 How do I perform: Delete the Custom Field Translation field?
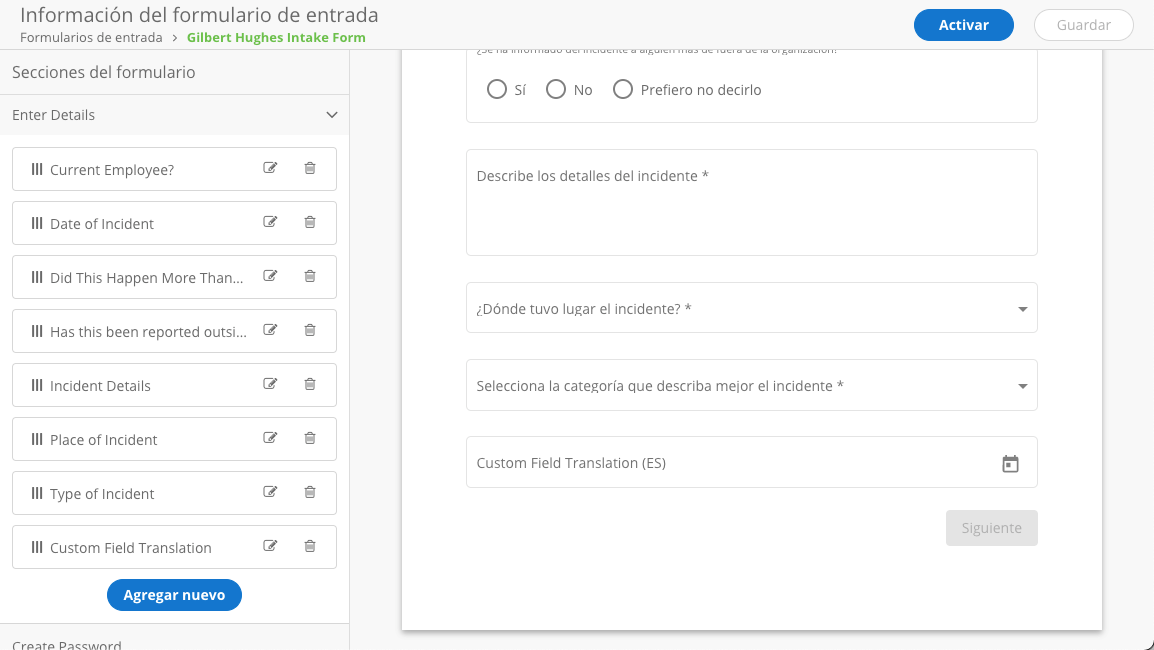(310, 545)
